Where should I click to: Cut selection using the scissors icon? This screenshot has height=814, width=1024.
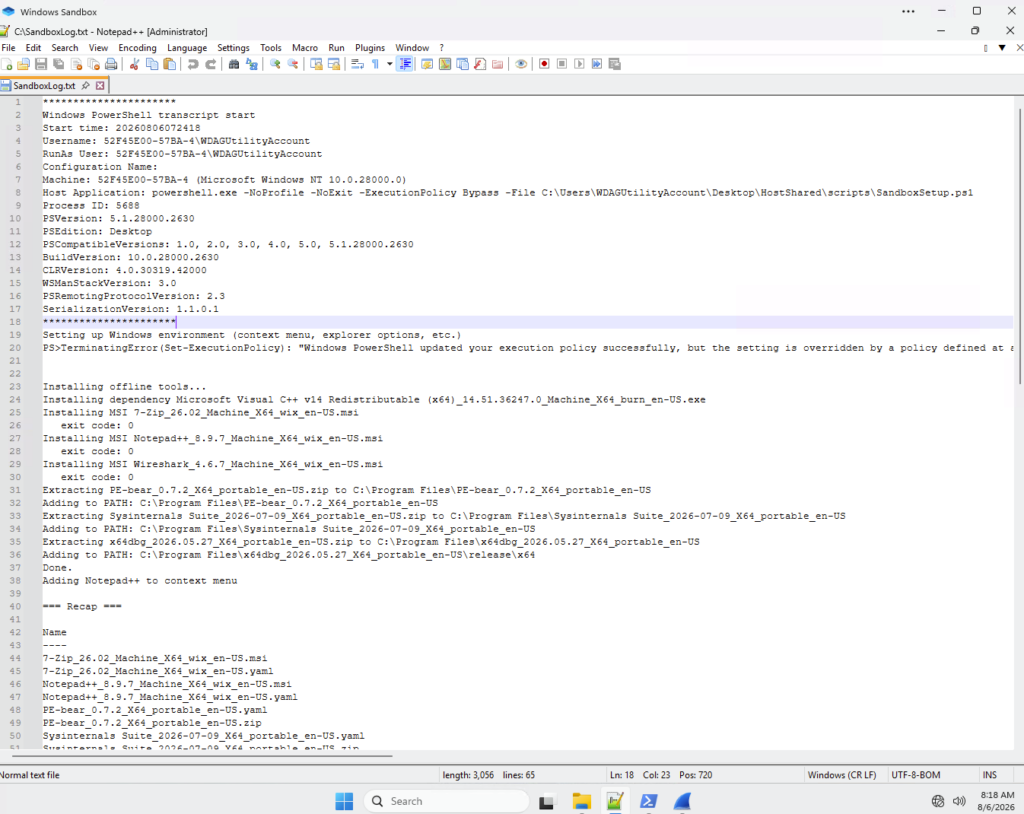click(x=134, y=64)
